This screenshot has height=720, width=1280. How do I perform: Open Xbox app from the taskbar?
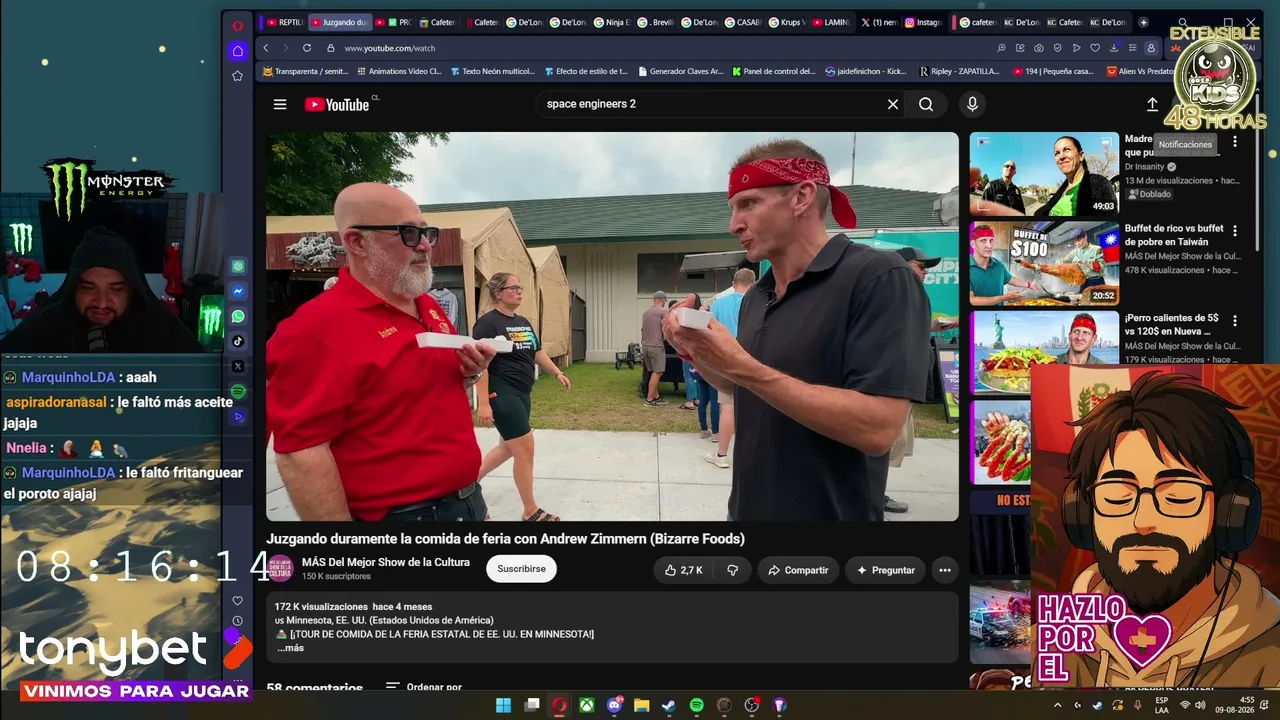(x=587, y=705)
